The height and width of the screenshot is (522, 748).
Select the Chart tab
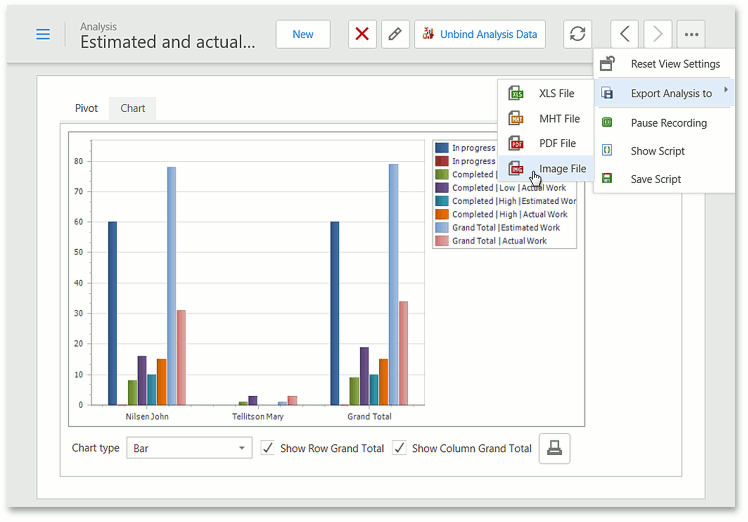click(x=133, y=108)
